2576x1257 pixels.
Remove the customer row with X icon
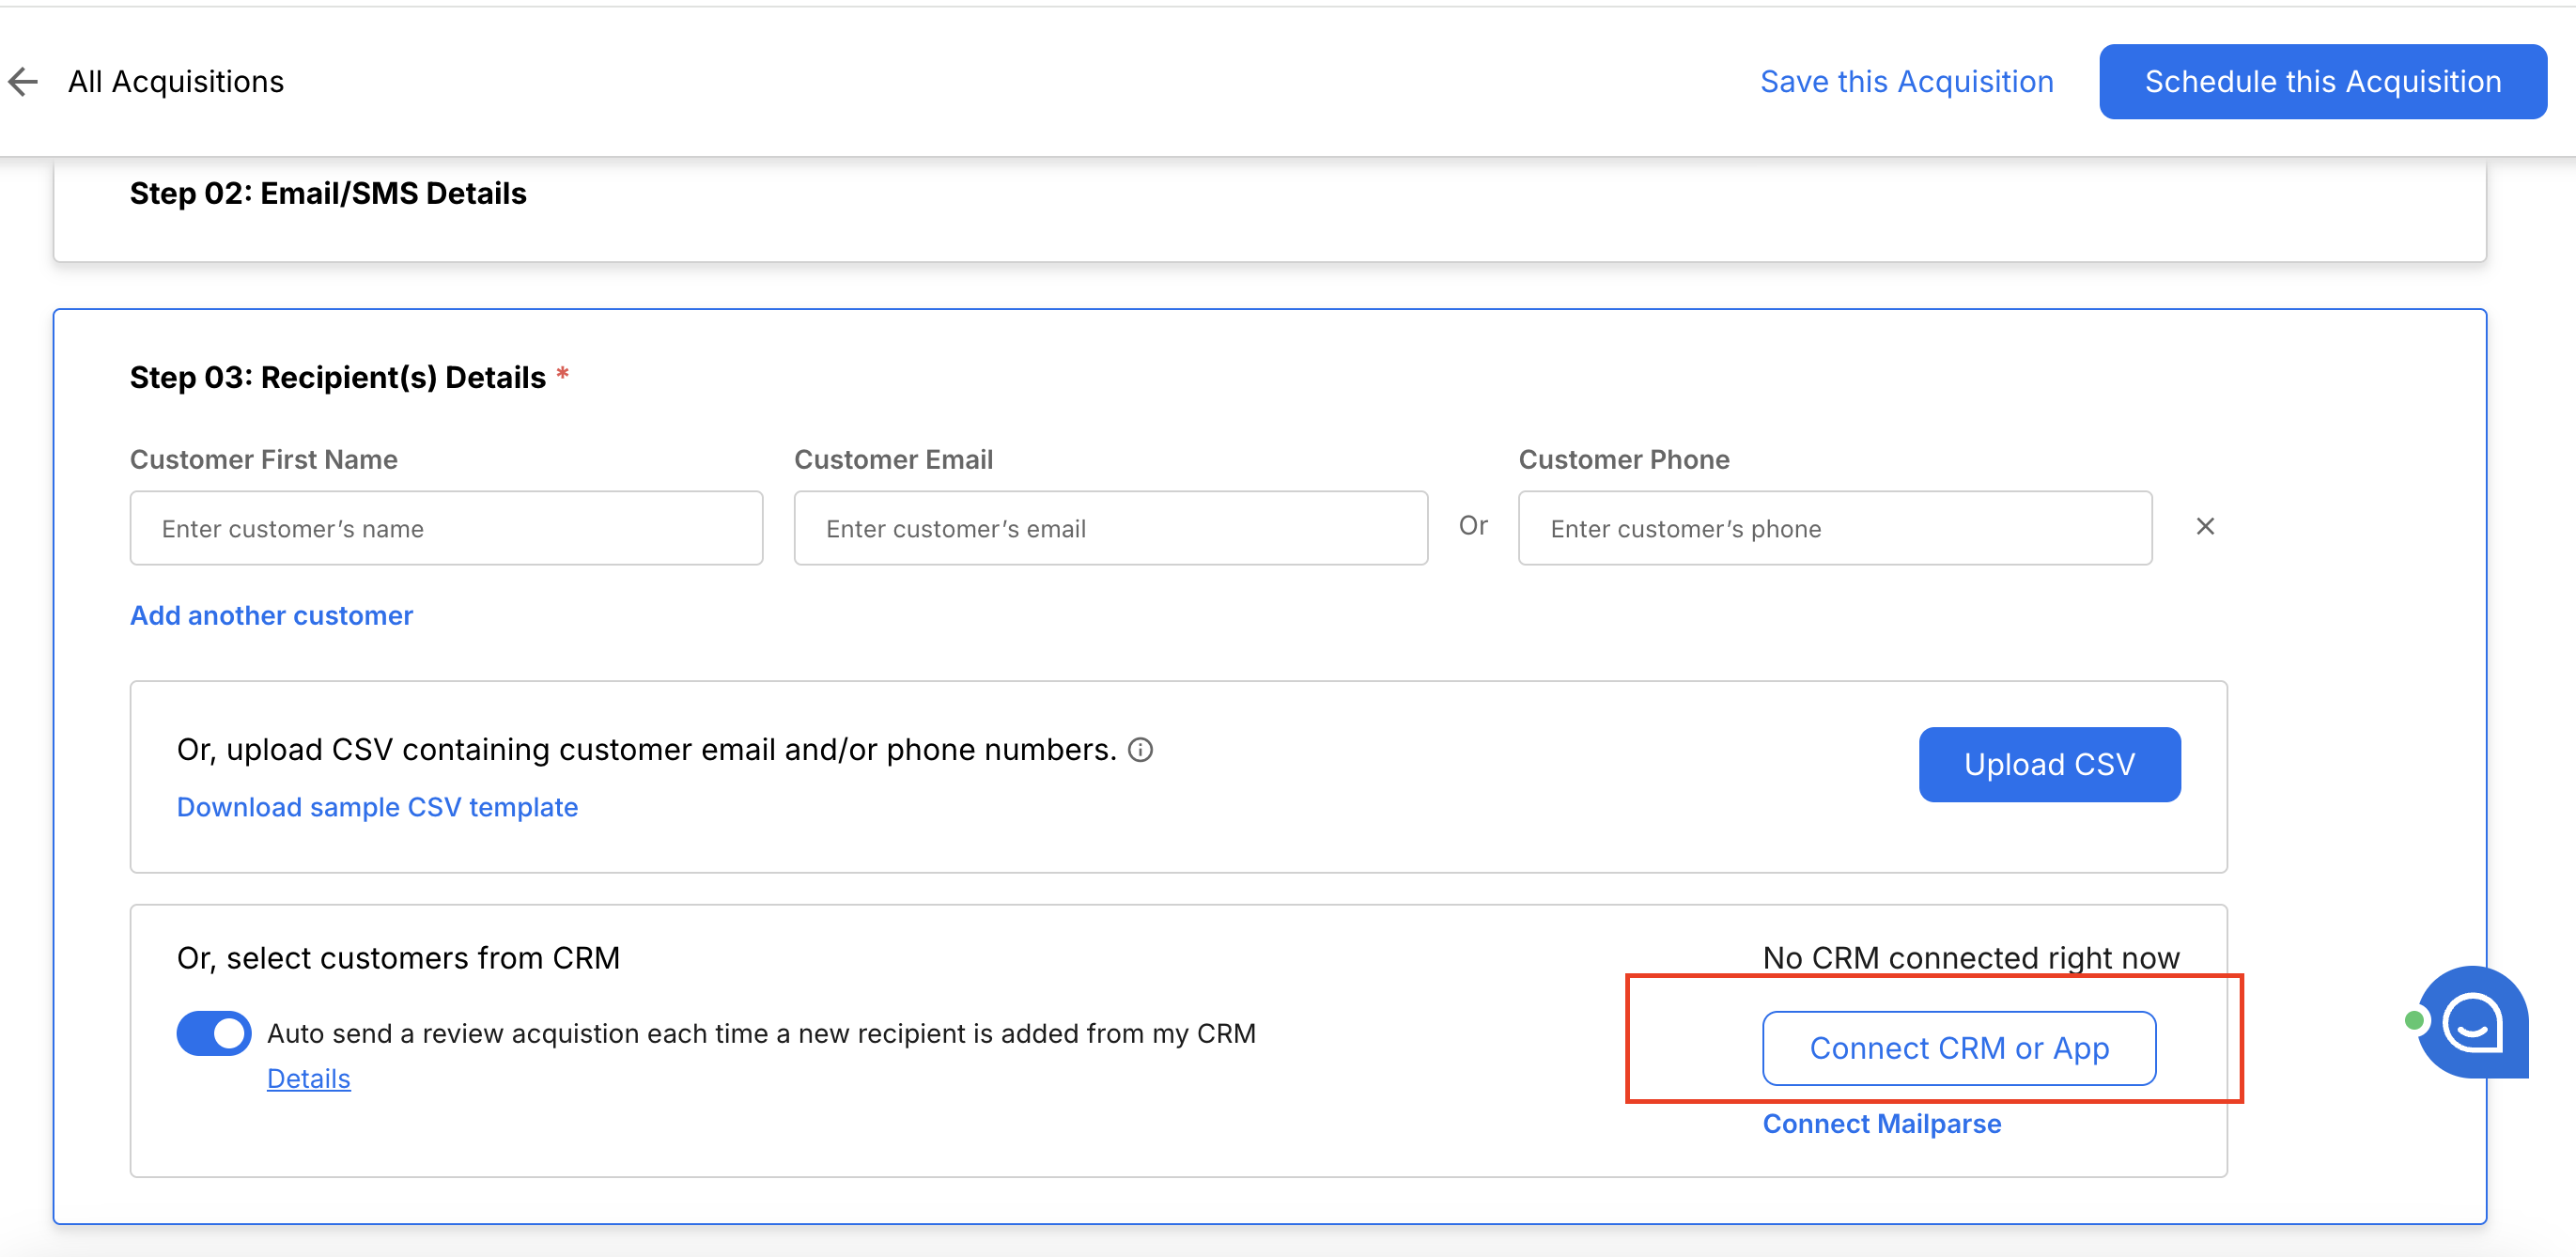[x=2204, y=526]
